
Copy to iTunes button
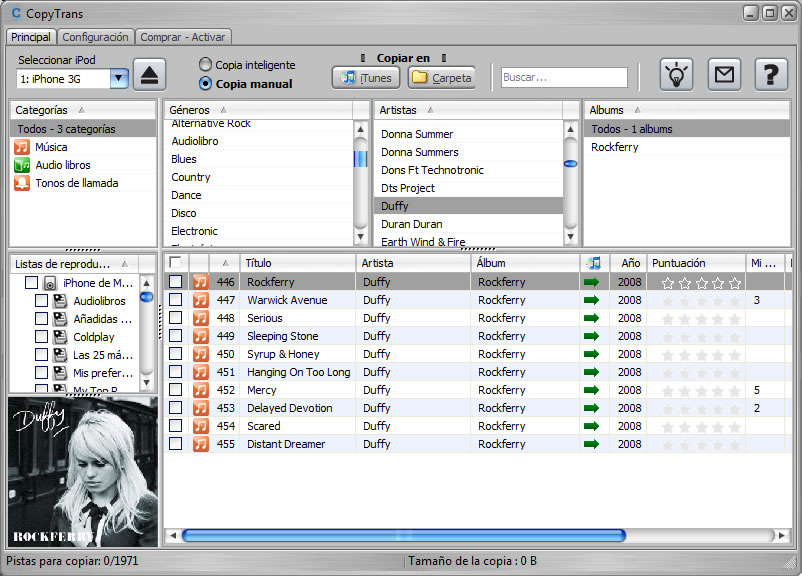tap(367, 78)
